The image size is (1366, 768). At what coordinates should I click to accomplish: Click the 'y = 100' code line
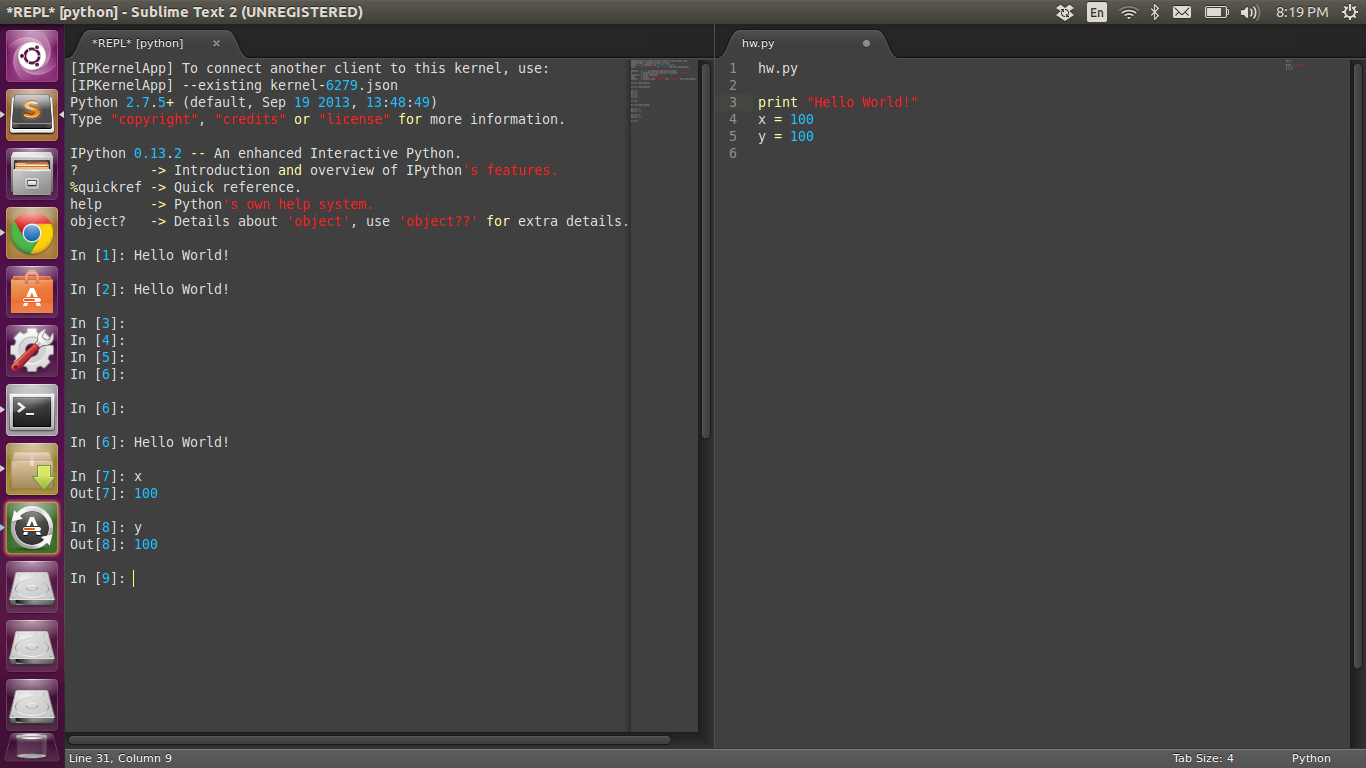(786, 136)
